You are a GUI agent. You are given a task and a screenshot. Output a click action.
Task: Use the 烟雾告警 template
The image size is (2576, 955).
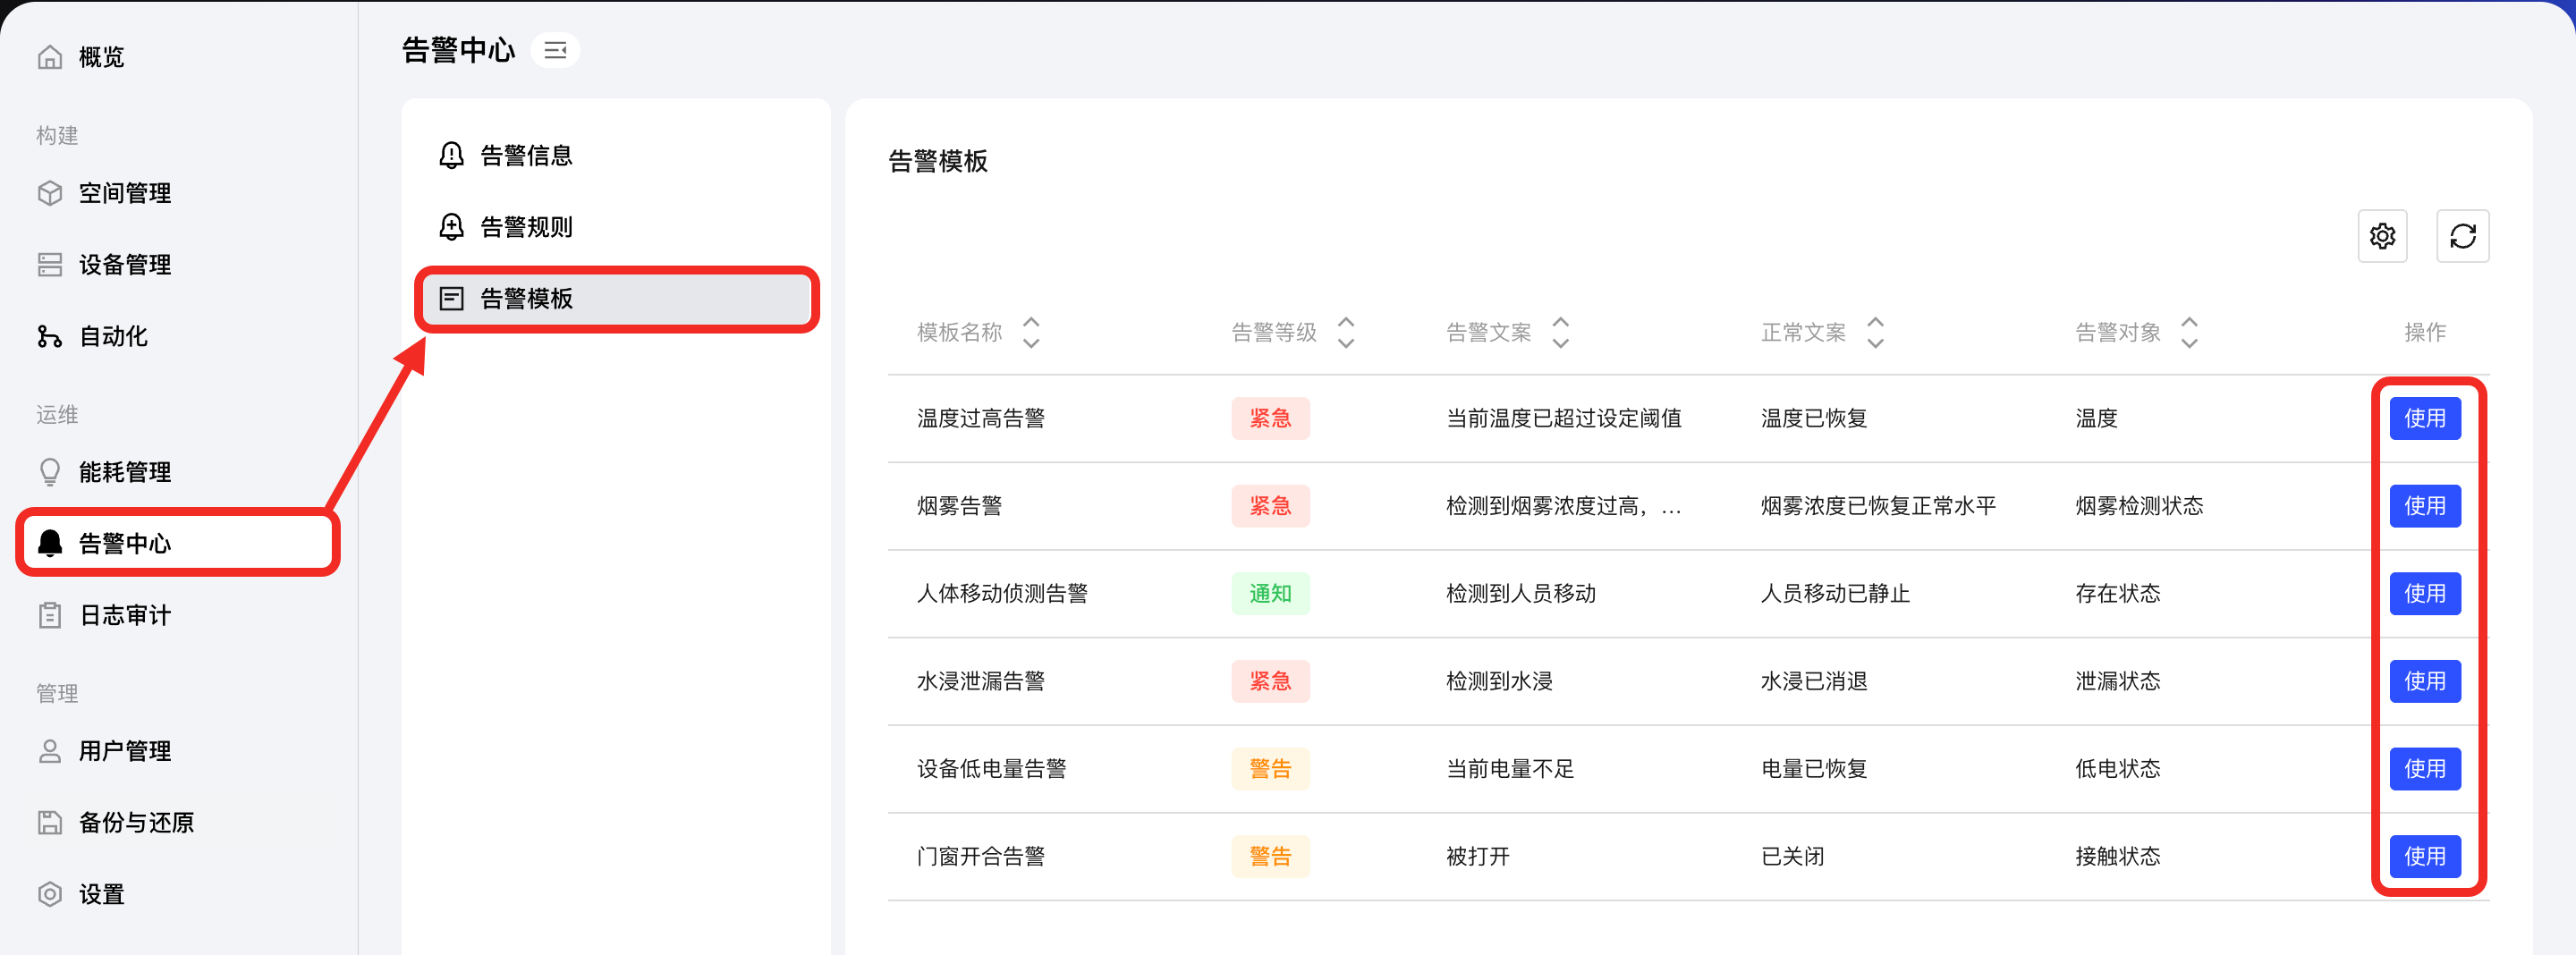(x=2425, y=506)
